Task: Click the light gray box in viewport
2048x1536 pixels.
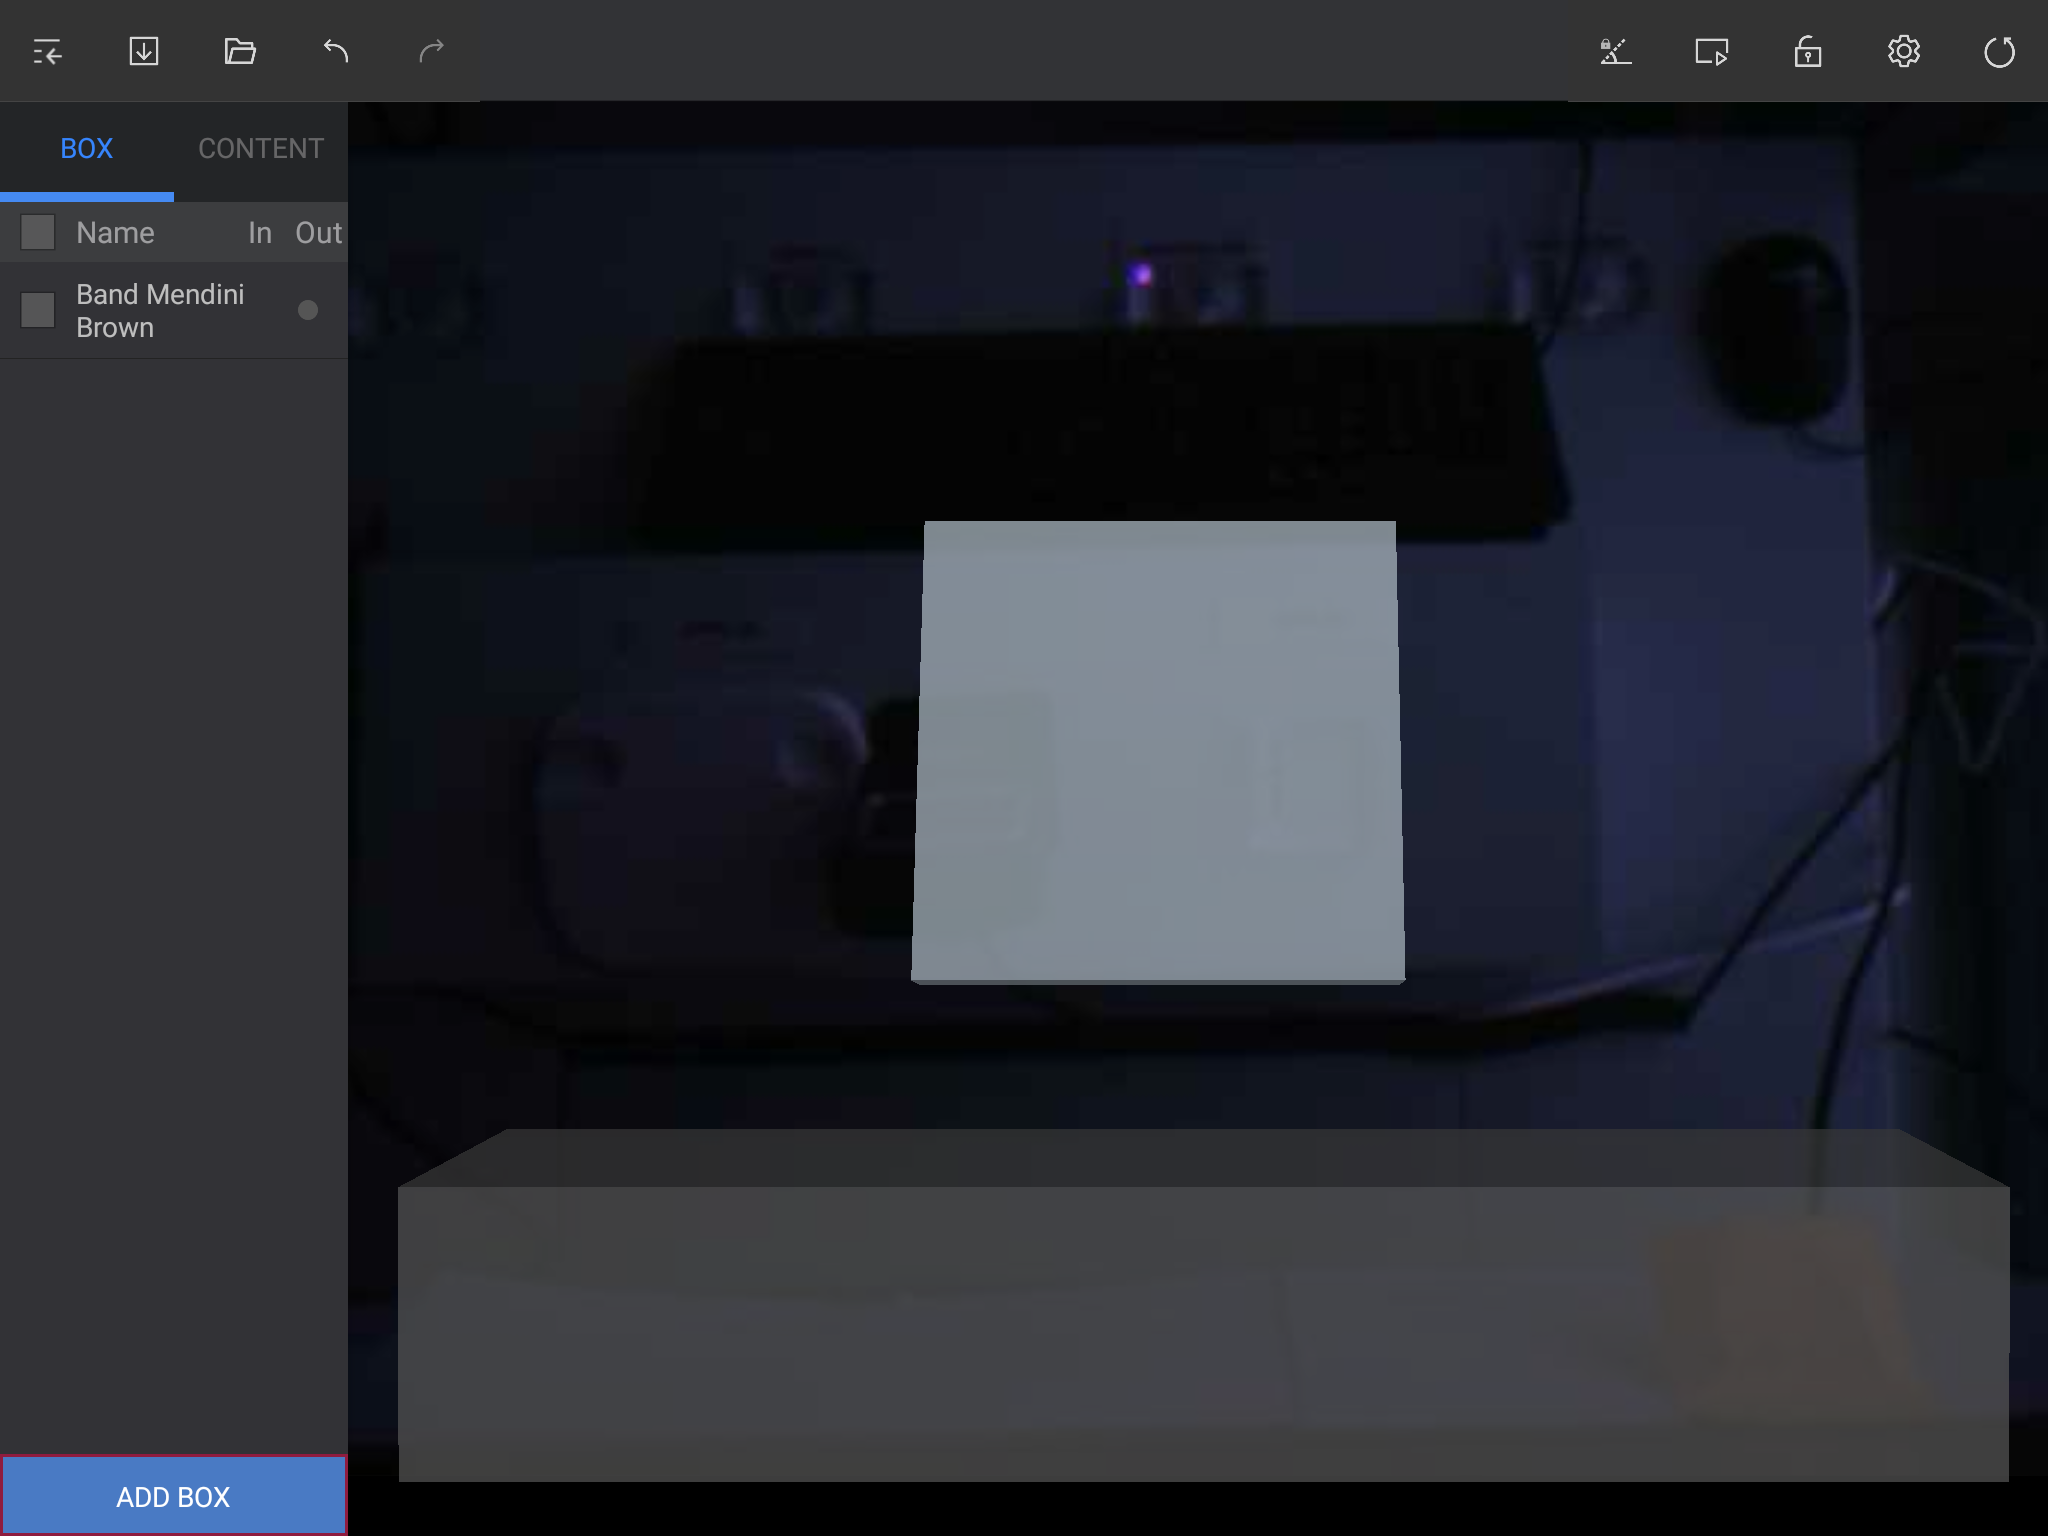Action: coord(1158,750)
